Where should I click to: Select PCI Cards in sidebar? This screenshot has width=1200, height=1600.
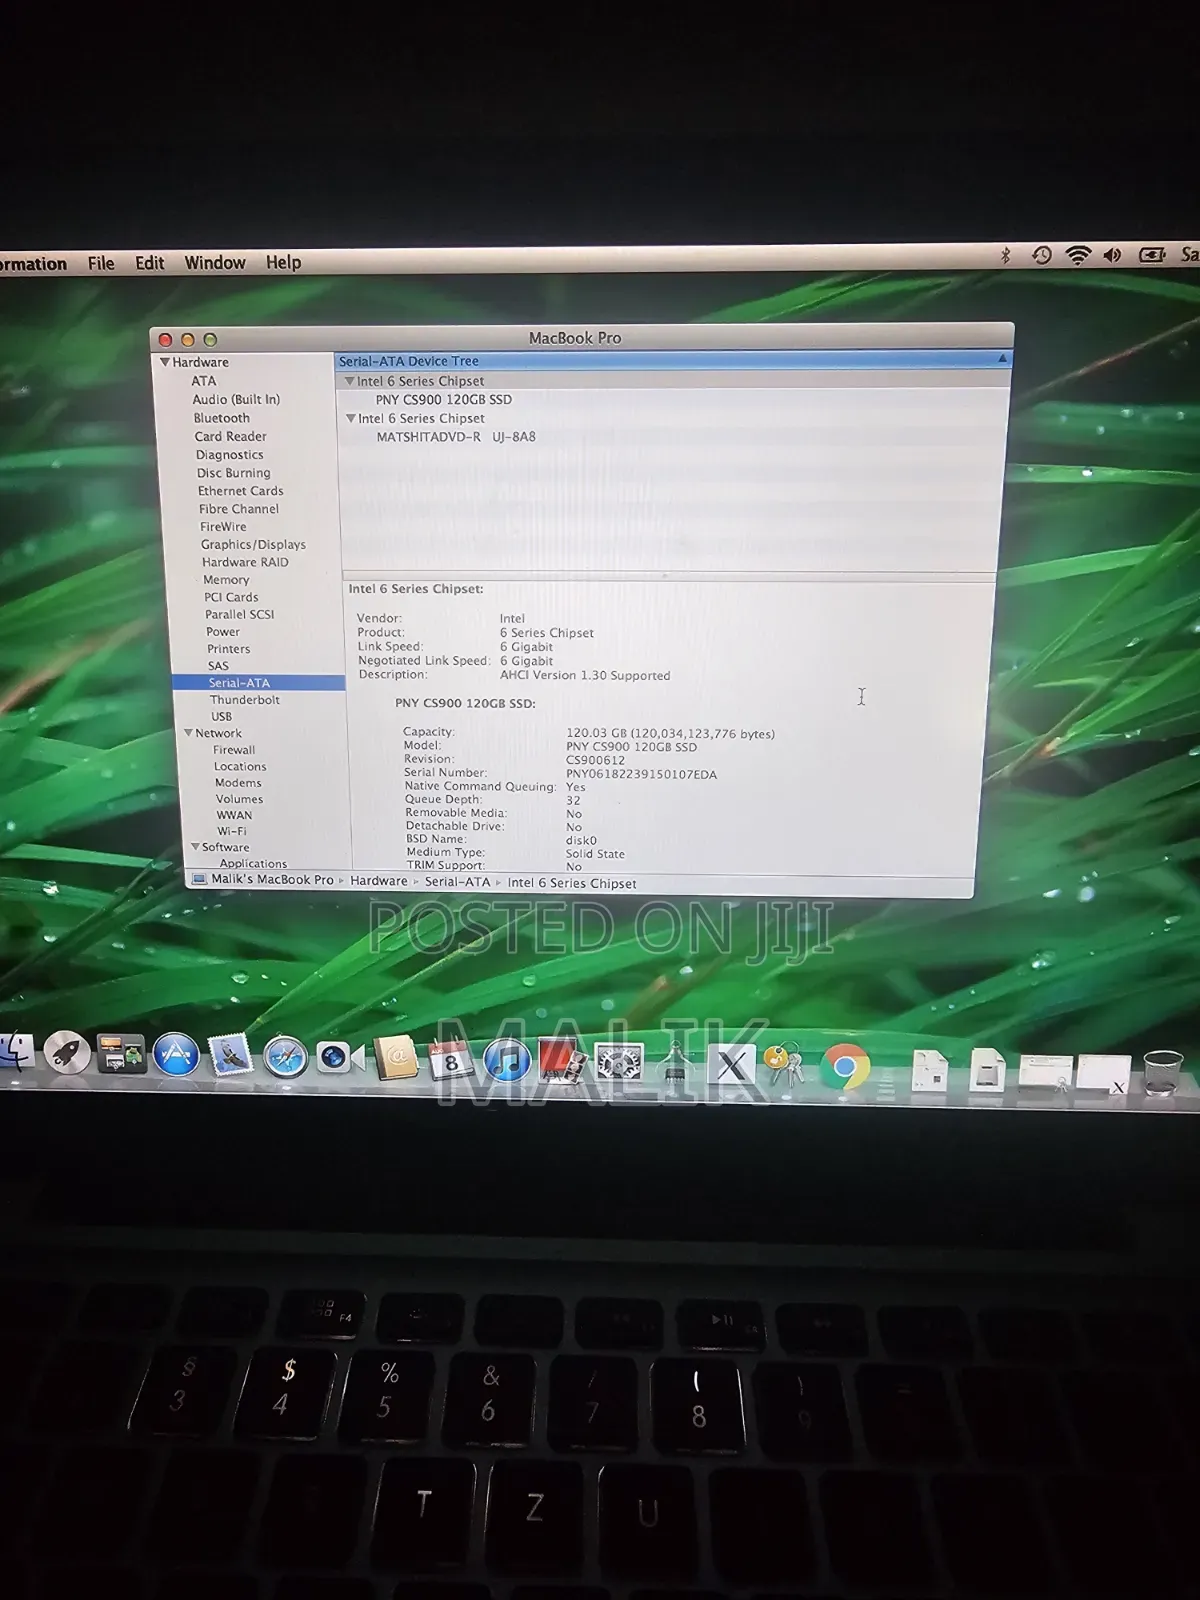coord(231,597)
